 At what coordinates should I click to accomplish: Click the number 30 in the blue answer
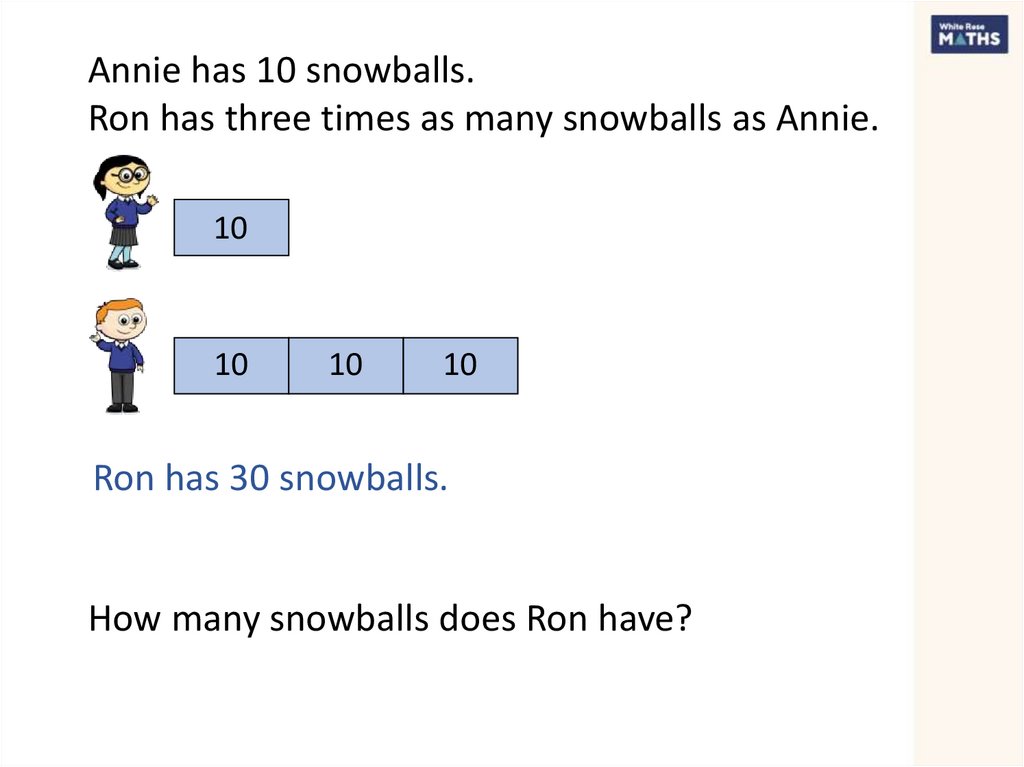(250, 479)
